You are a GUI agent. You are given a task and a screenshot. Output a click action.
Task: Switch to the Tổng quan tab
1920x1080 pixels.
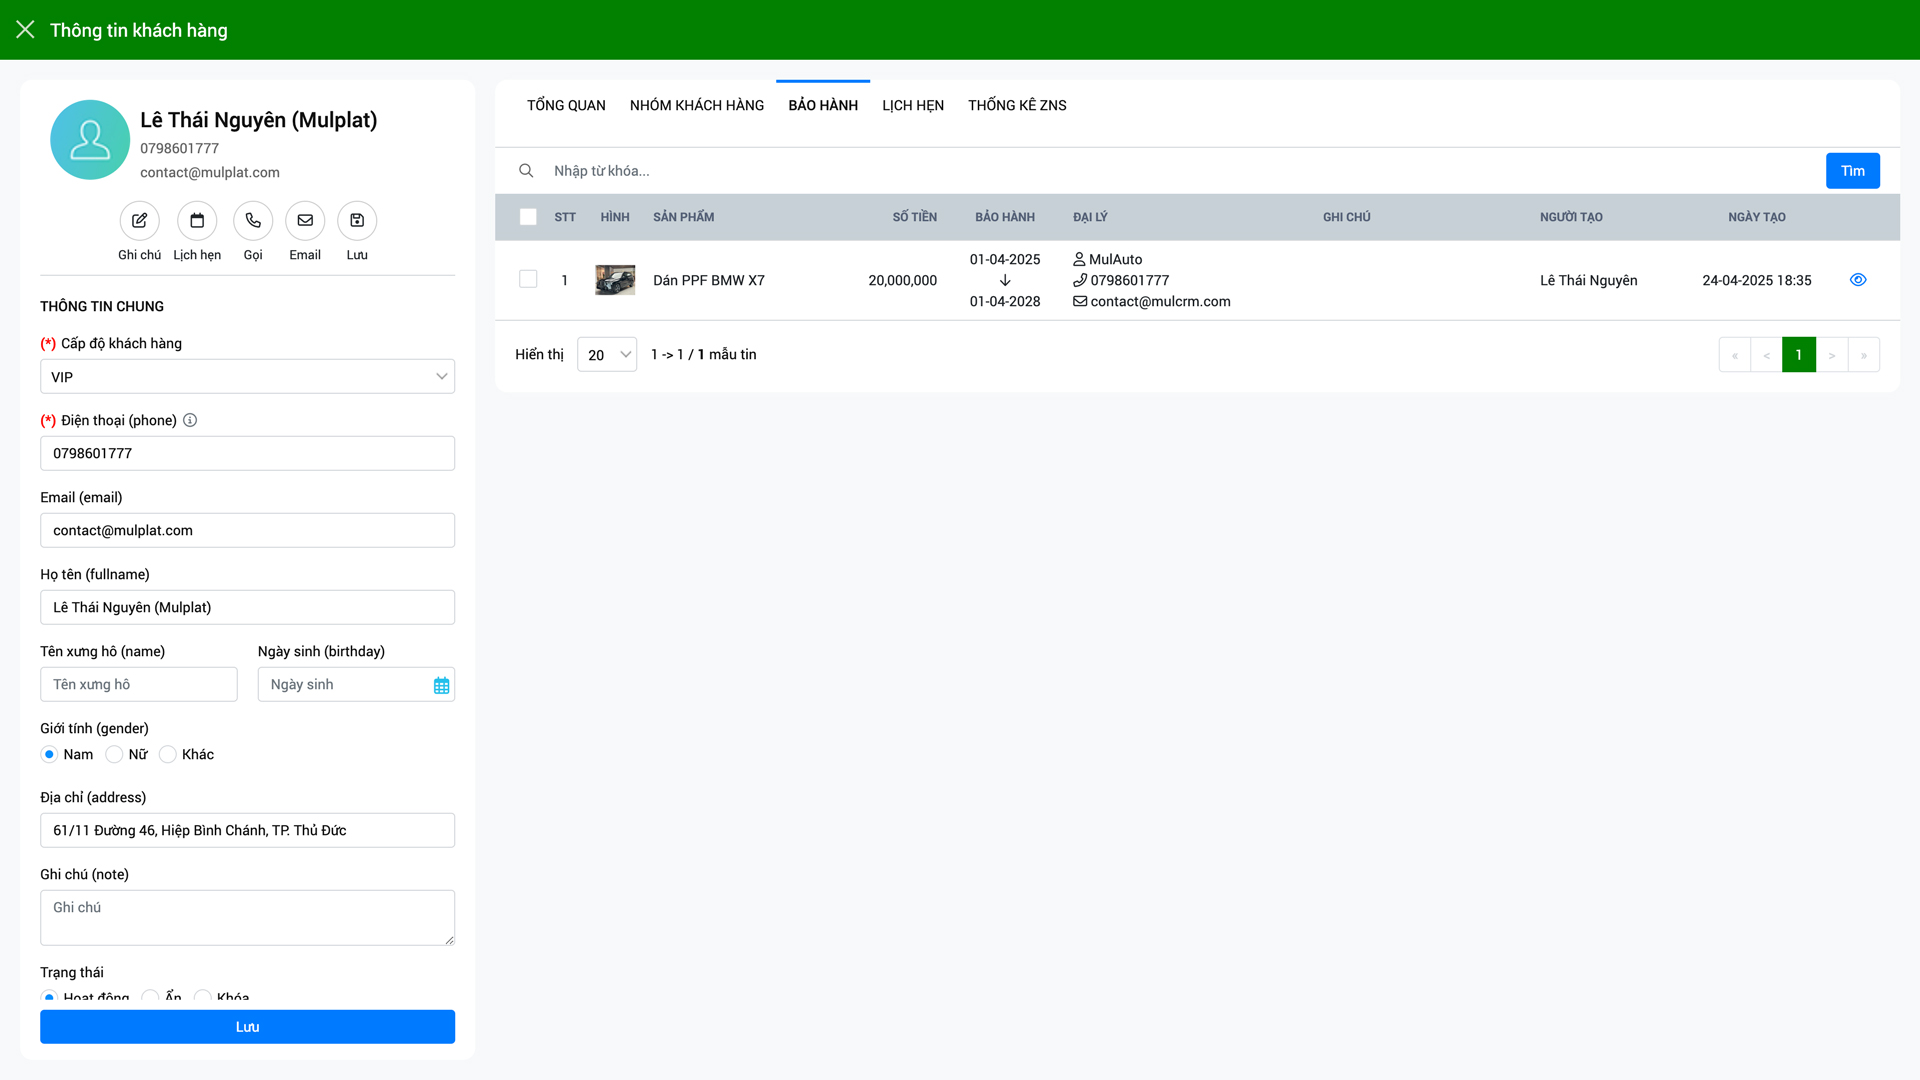coord(566,105)
